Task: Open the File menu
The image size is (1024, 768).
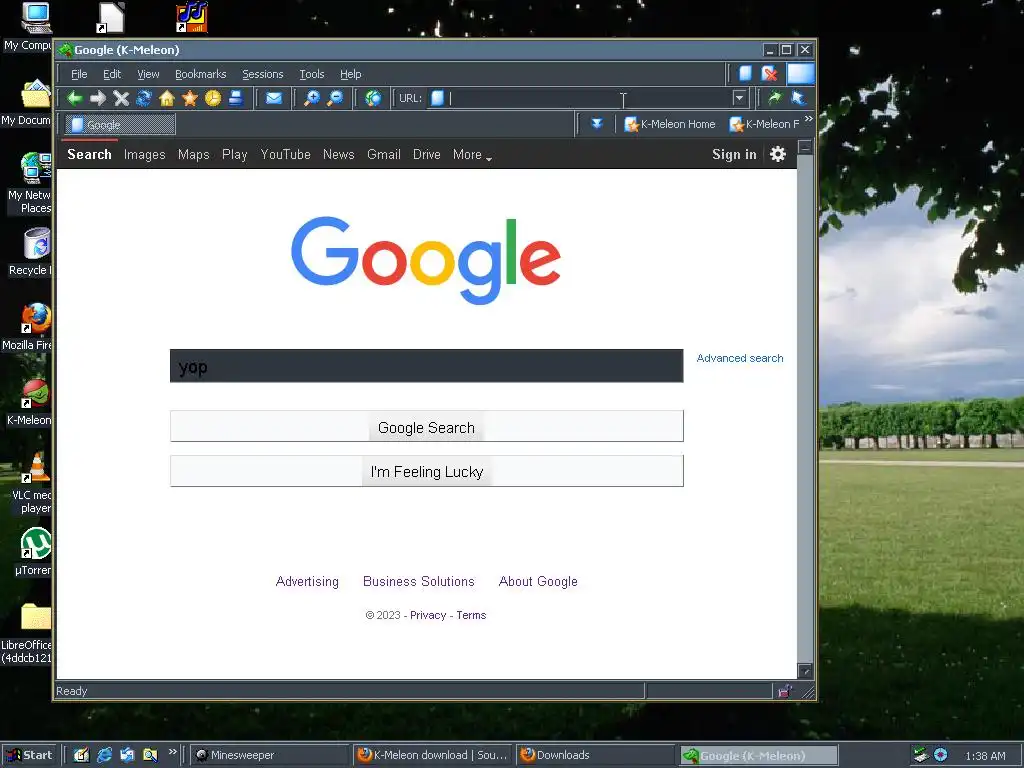Action: [79, 74]
